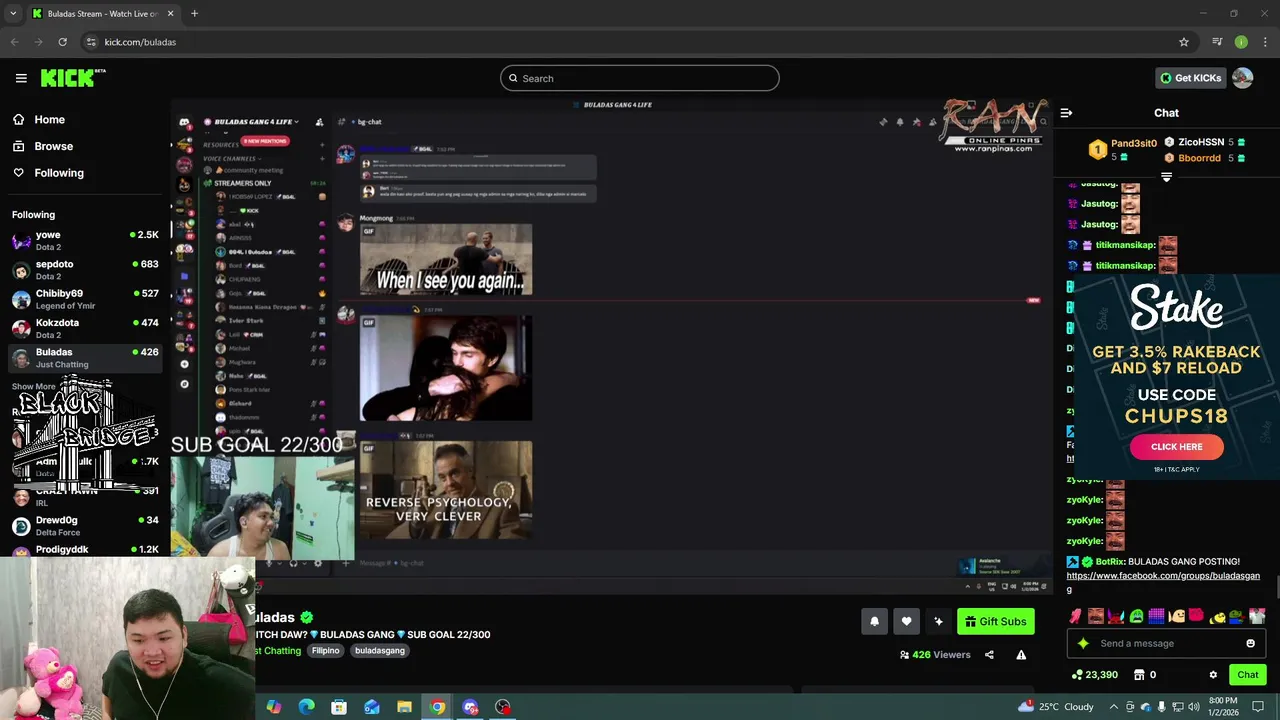Open followed channel yowe
Viewport: 1280px width, 720px height.
(85, 240)
